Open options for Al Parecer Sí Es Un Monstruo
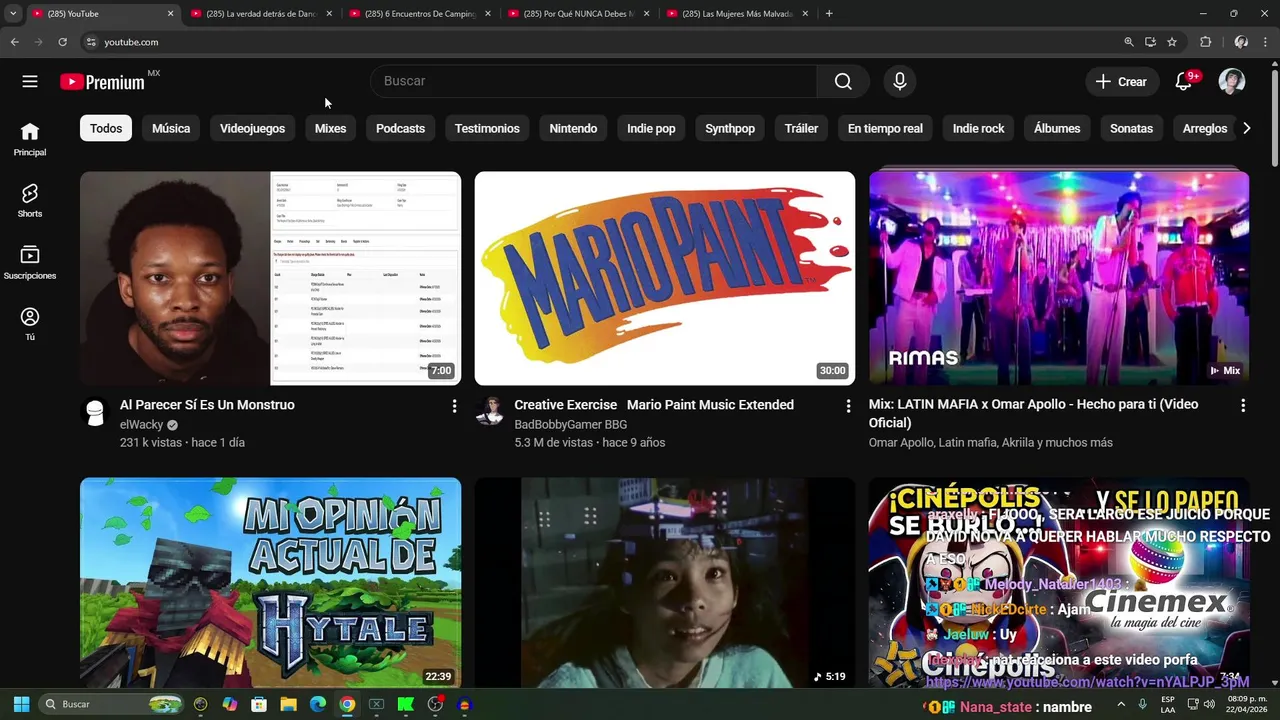Viewport: 1280px width, 720px height. point(454,406)
